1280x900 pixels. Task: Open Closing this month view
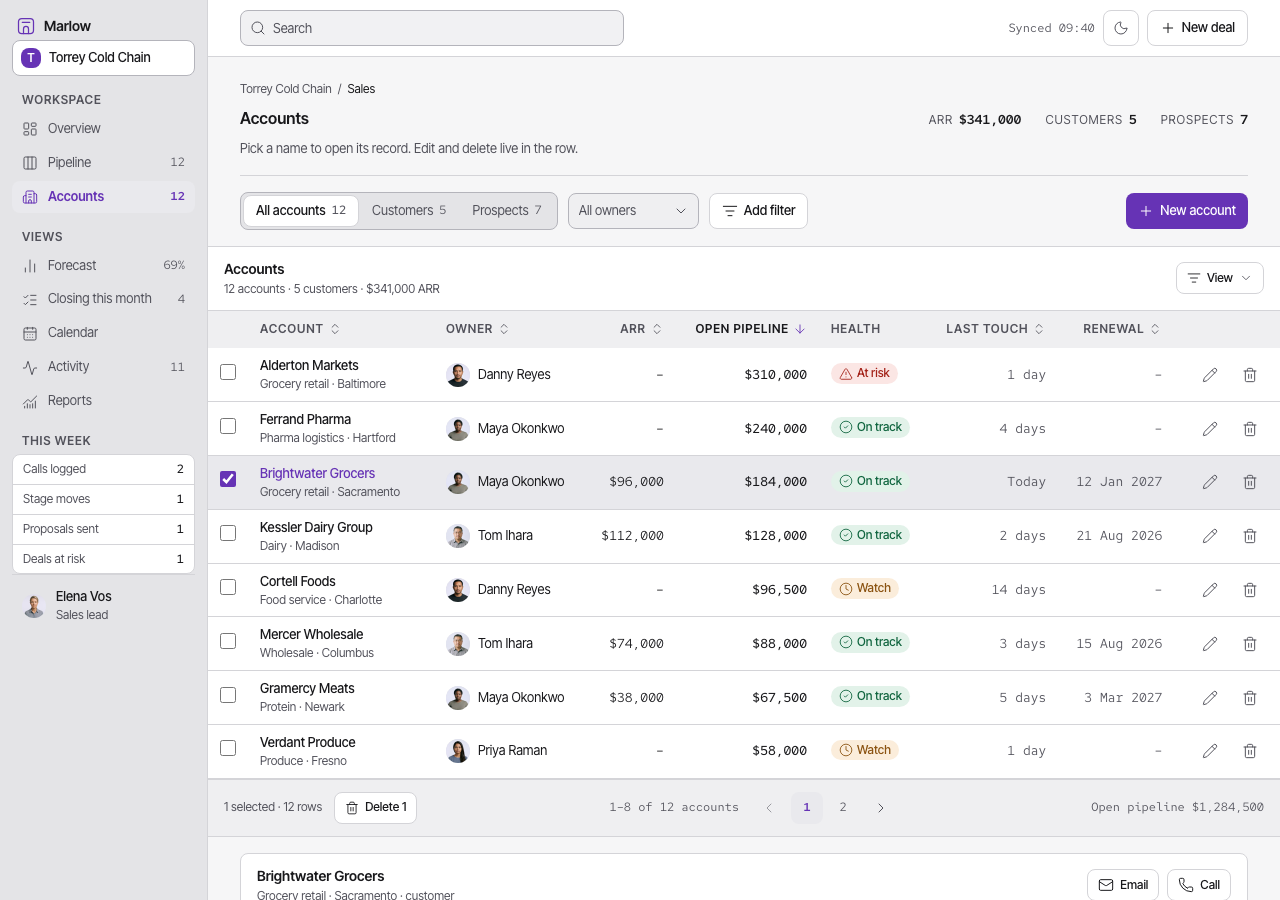pos(103,299)
